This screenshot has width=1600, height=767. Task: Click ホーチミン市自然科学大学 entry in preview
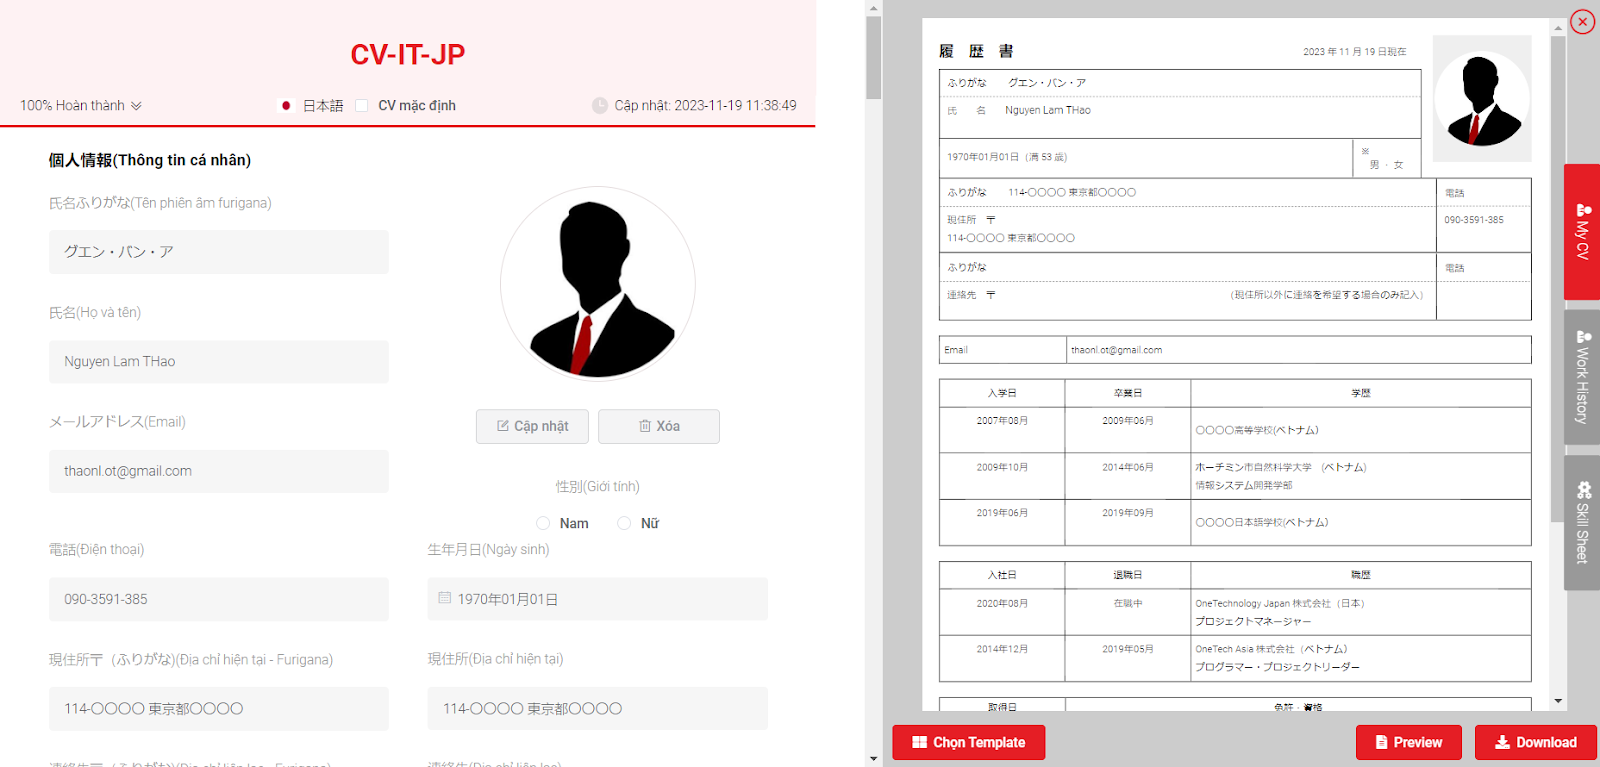(x=1281, y=467)
